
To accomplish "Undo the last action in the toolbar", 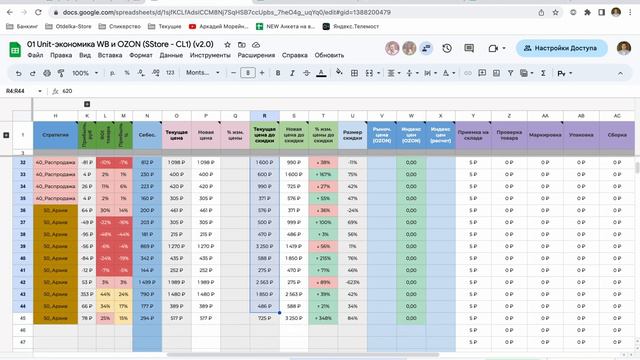I will (18, 73).
